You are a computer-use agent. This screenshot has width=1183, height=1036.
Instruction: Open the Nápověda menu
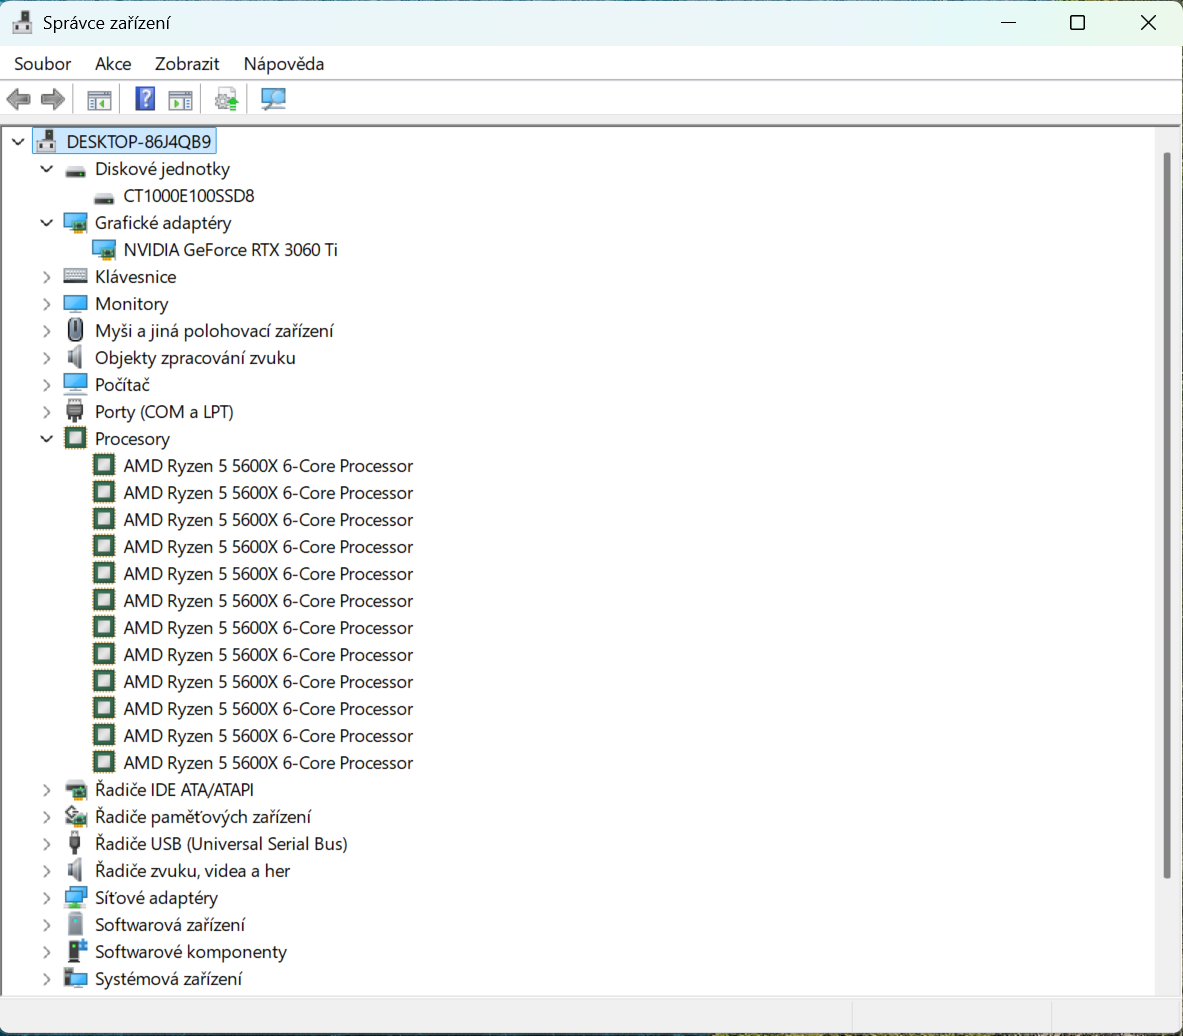[x=284, y=64]
